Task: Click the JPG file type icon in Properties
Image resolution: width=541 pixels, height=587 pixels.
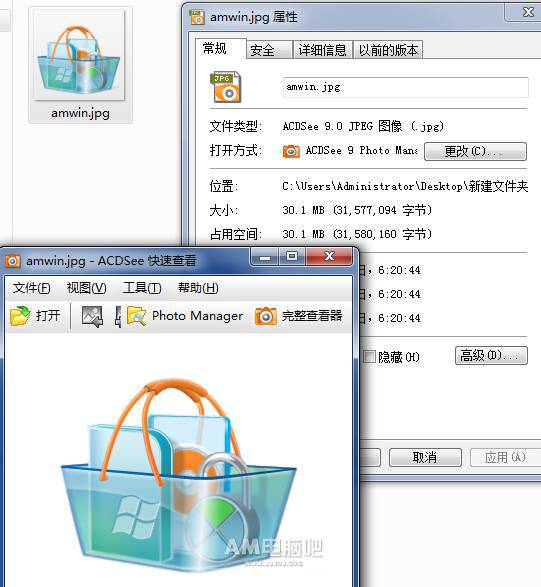Action: click(x=226, y=87)
